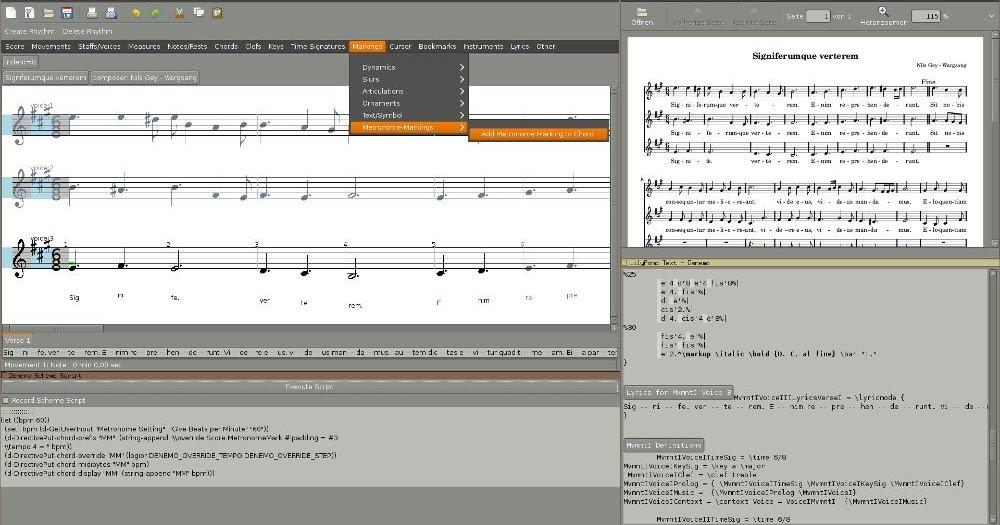The image size is (1000, 525).
Task: Click the Composer: Nils Gey button
Action: click(145, 78)
